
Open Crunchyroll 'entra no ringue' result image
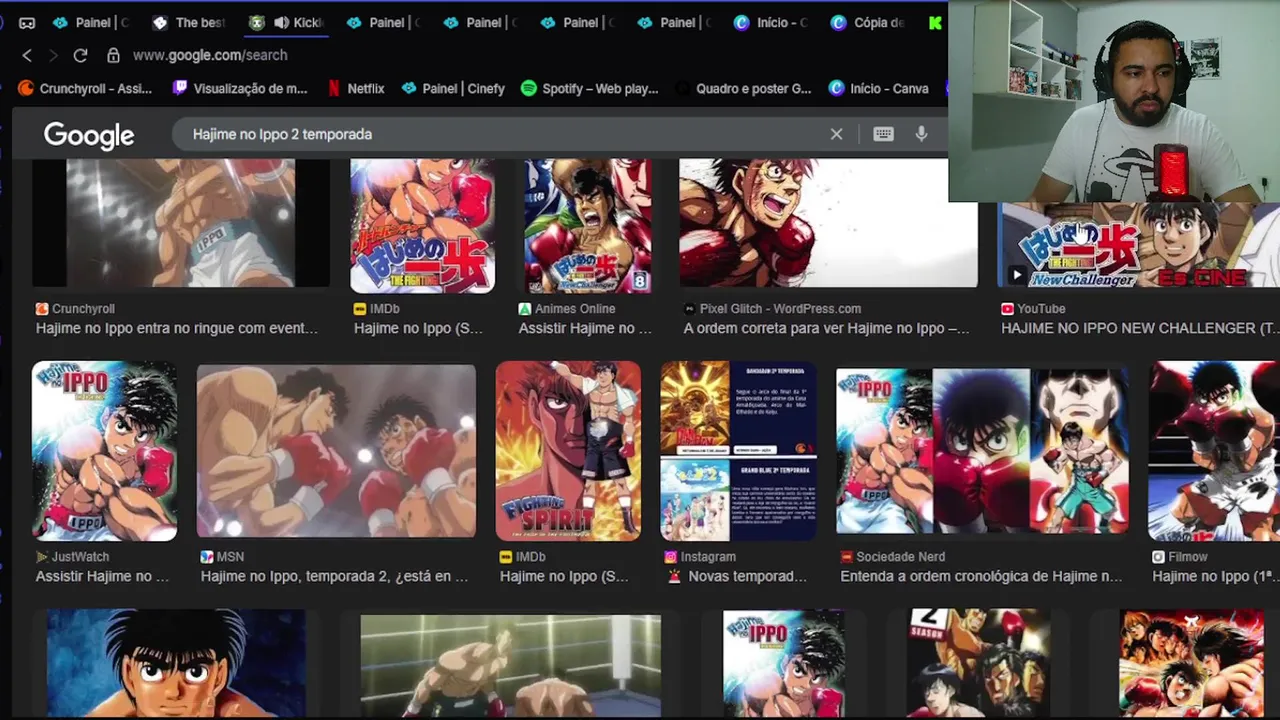coord(181,223)
